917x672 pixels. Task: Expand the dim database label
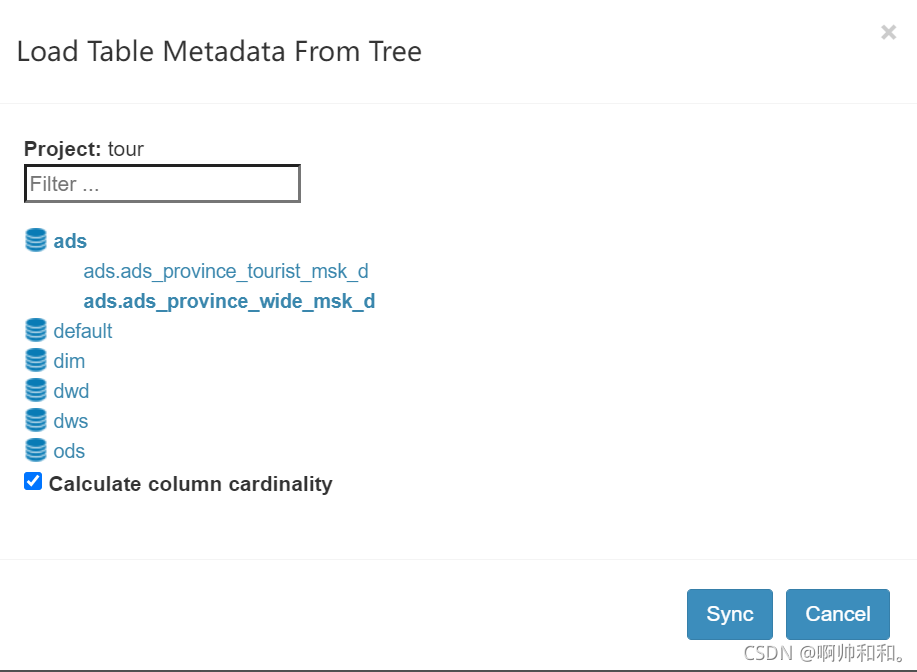[69, 361]
